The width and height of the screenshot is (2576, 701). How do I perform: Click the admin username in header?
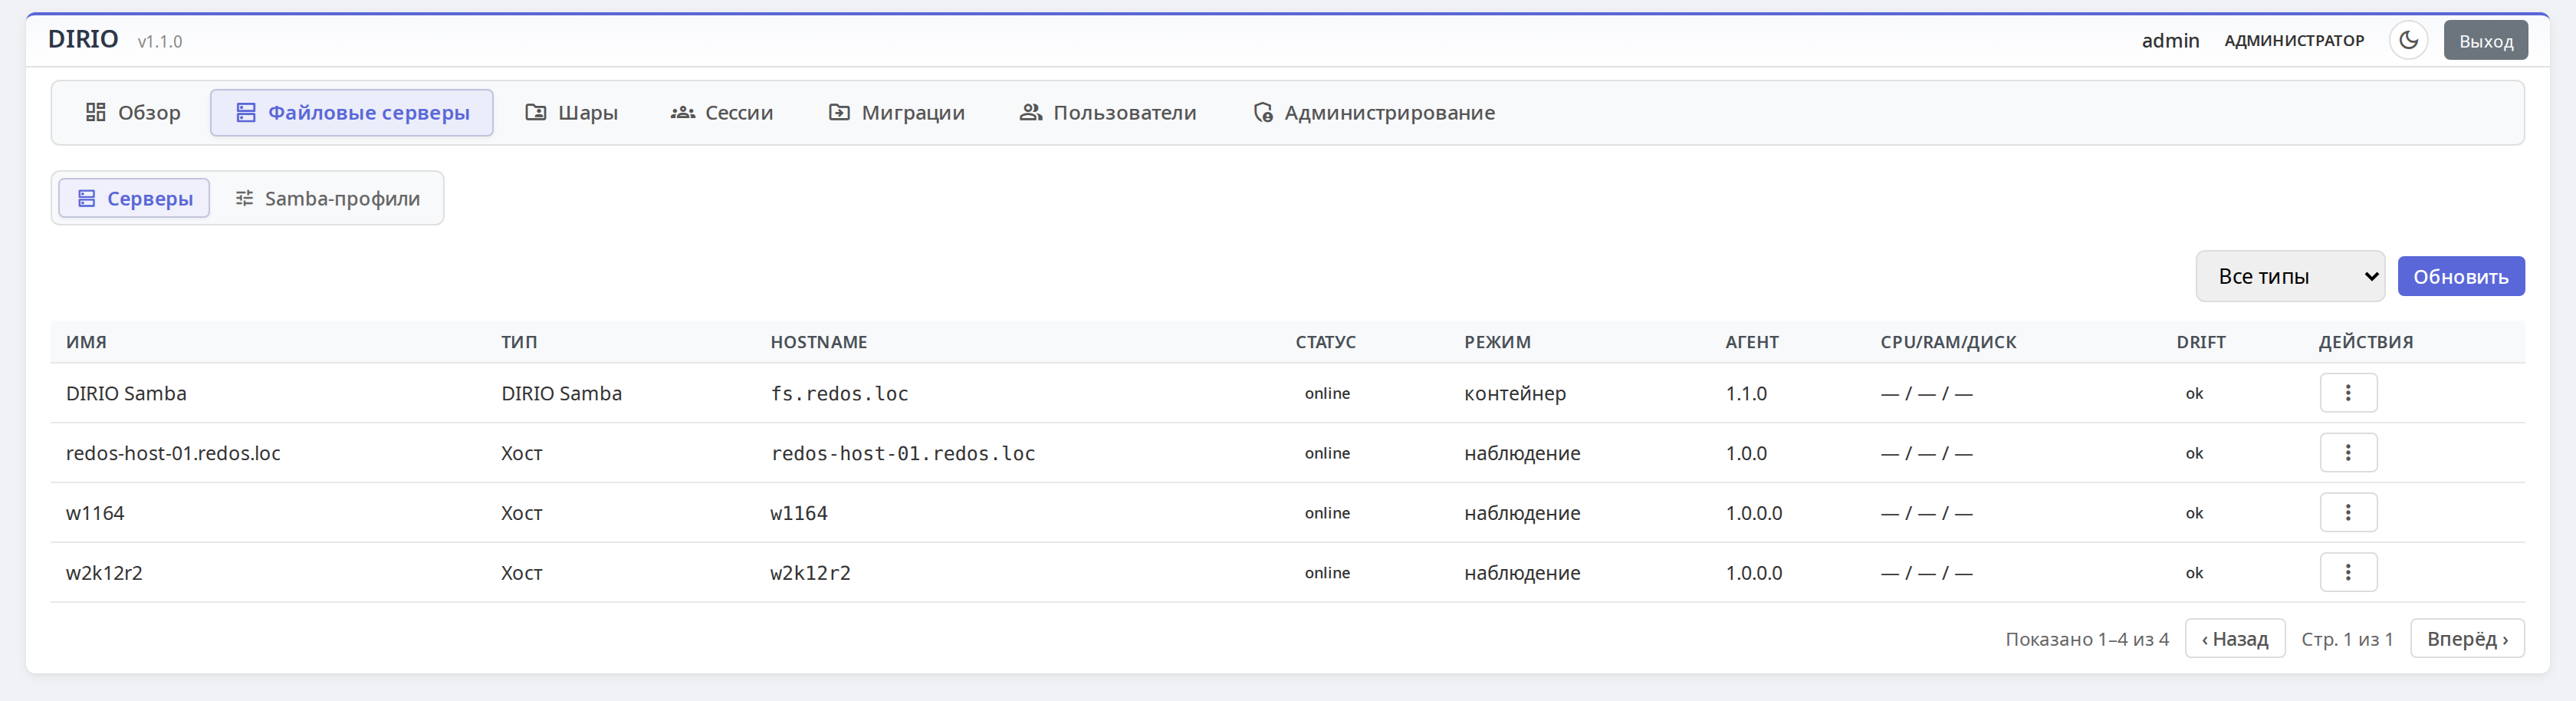click(x=2170, y=40)
